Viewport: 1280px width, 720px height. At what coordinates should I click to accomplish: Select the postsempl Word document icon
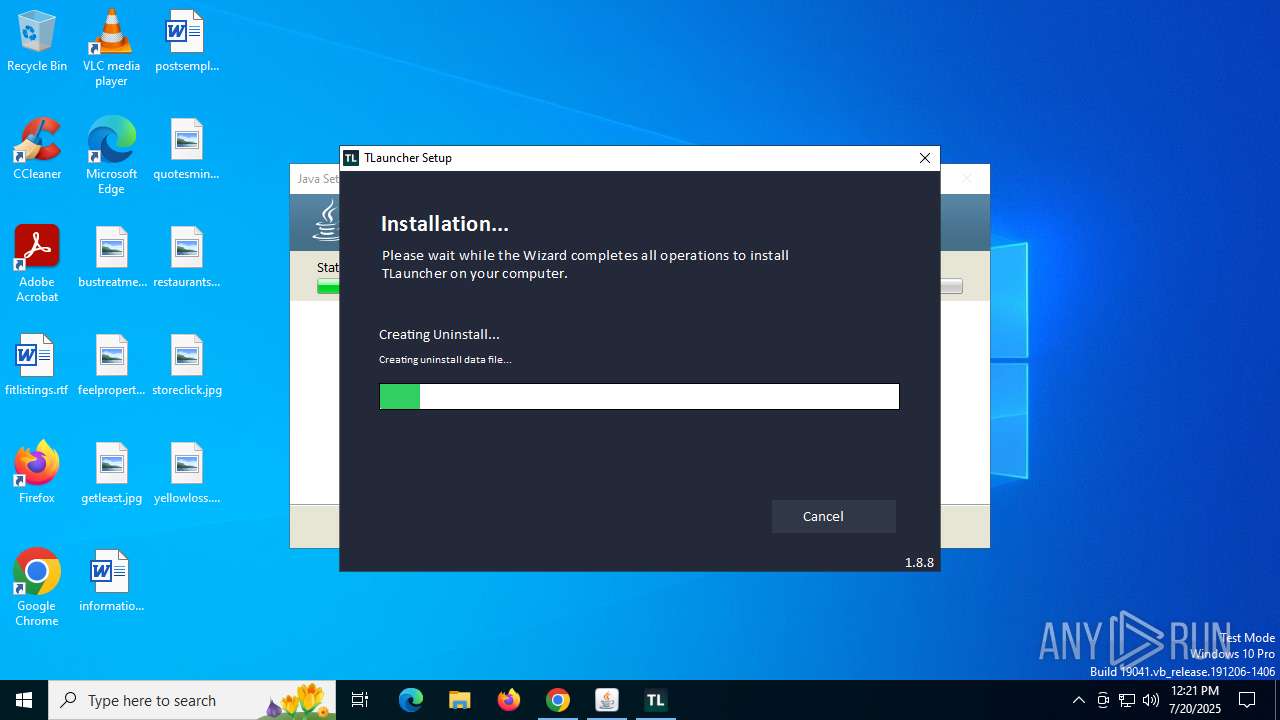tap(187, 41)
